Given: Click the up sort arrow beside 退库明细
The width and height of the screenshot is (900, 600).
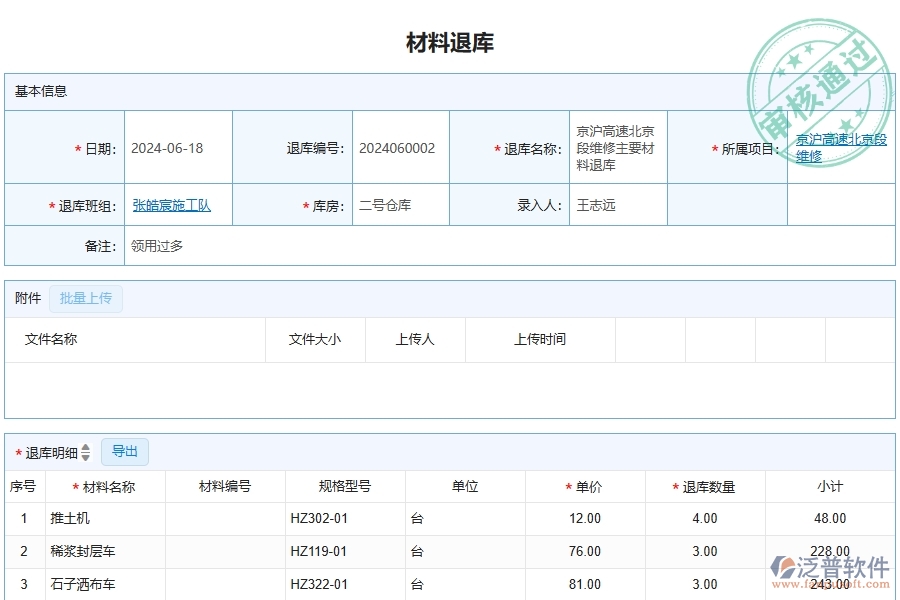Looking at the screenshot, I should pyautogui.click(x=86, y=448).
